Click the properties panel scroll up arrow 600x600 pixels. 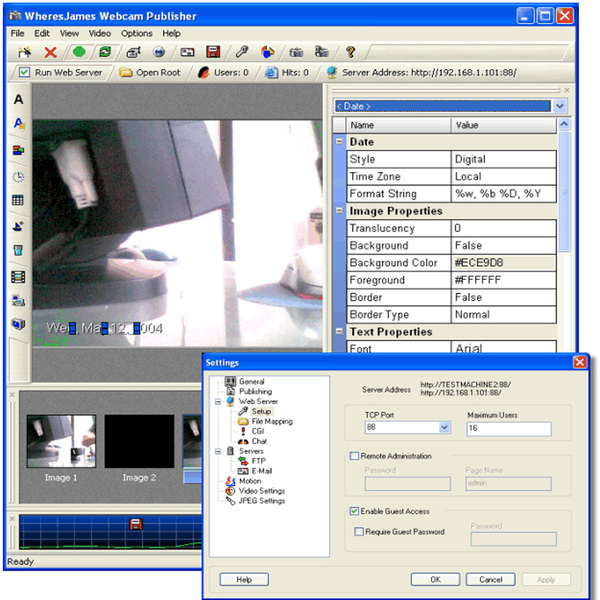tap(564, 124)
